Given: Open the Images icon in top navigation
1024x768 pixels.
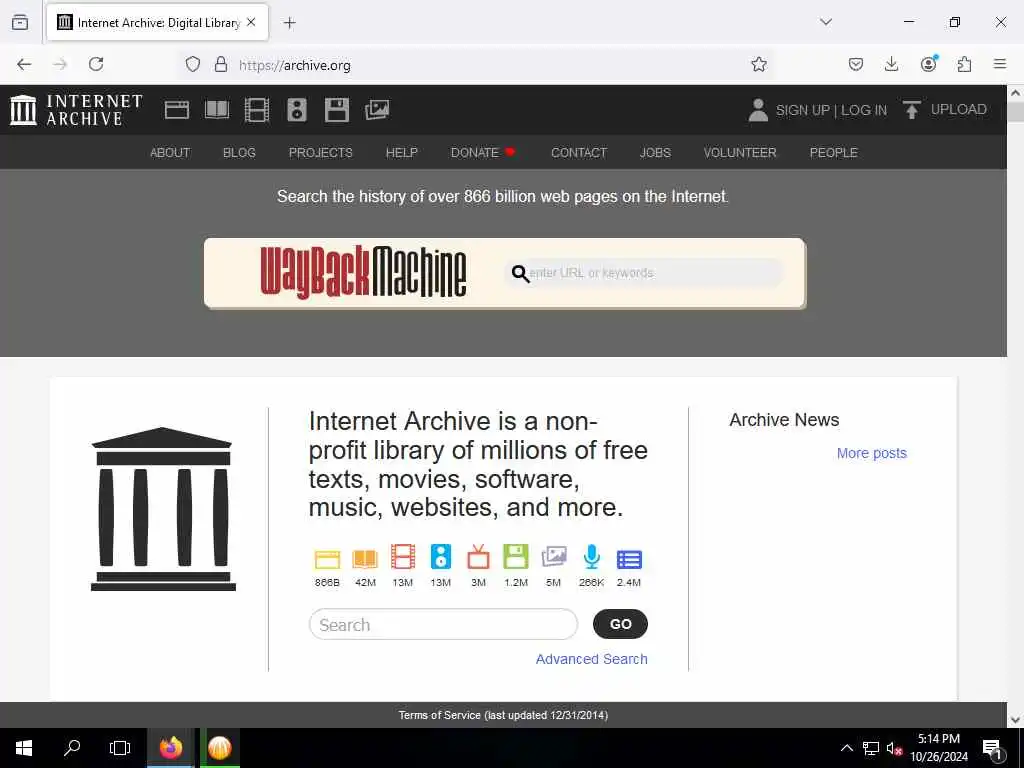Looking at the screenshot, I should [x=377, y=110].
